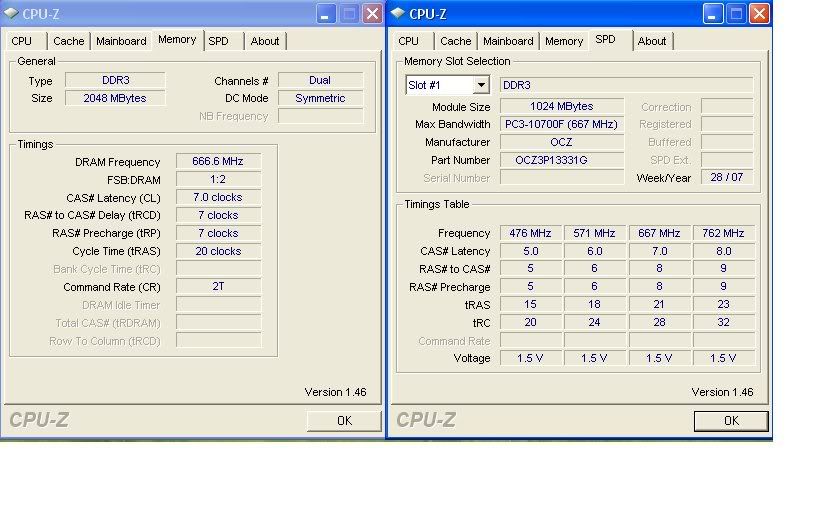Screen dimensions: 840x525
Task: Click CPU-Z title bar icon in right window
Action: pyautogui.click(x=398, y=13)
